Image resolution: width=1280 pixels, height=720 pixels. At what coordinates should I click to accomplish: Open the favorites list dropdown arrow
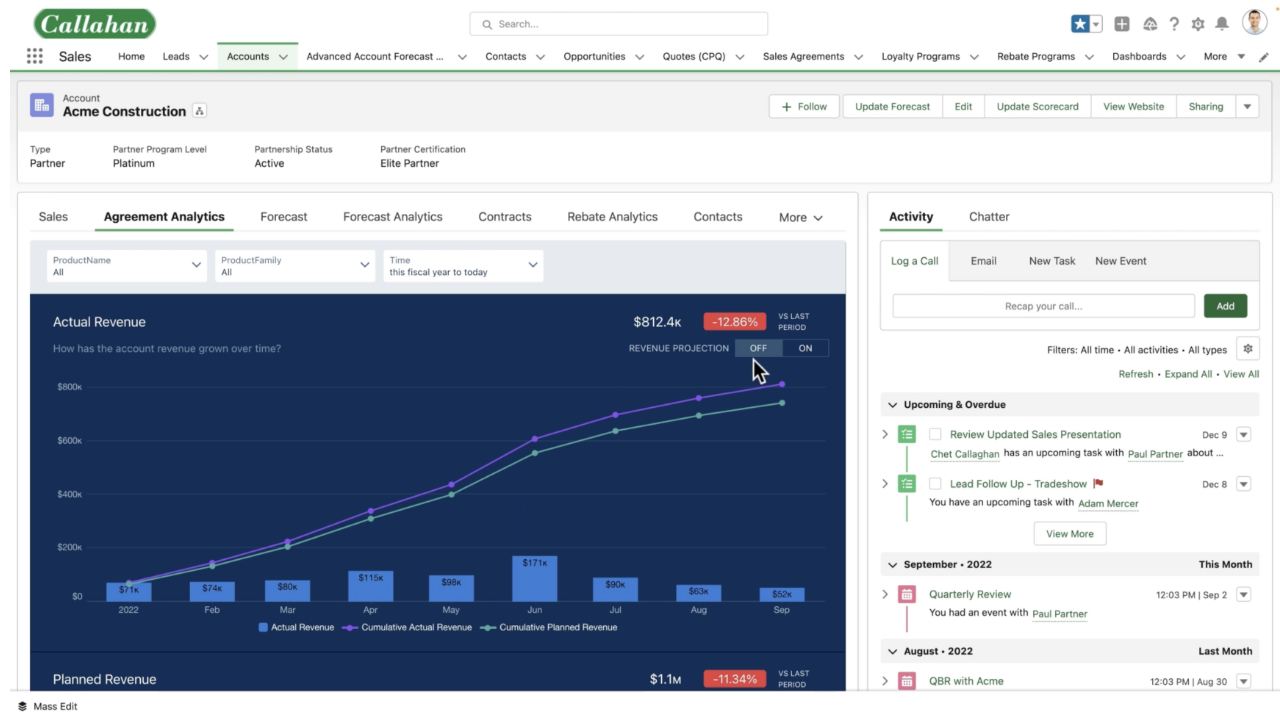coord(1096,24)
